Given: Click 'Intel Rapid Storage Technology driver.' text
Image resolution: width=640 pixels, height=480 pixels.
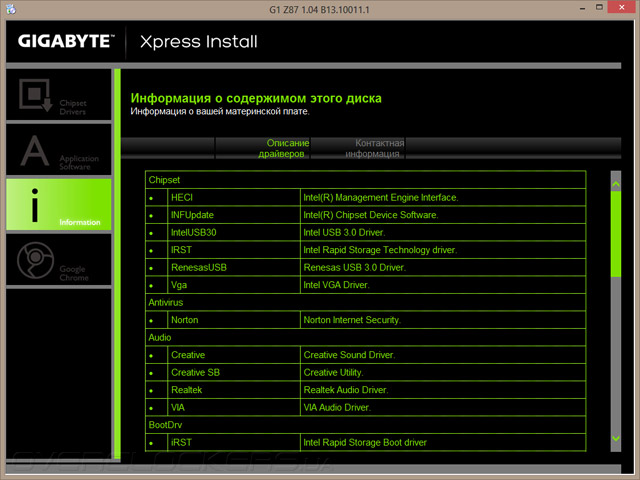Looking at the screenshot, I should [380, 250].
